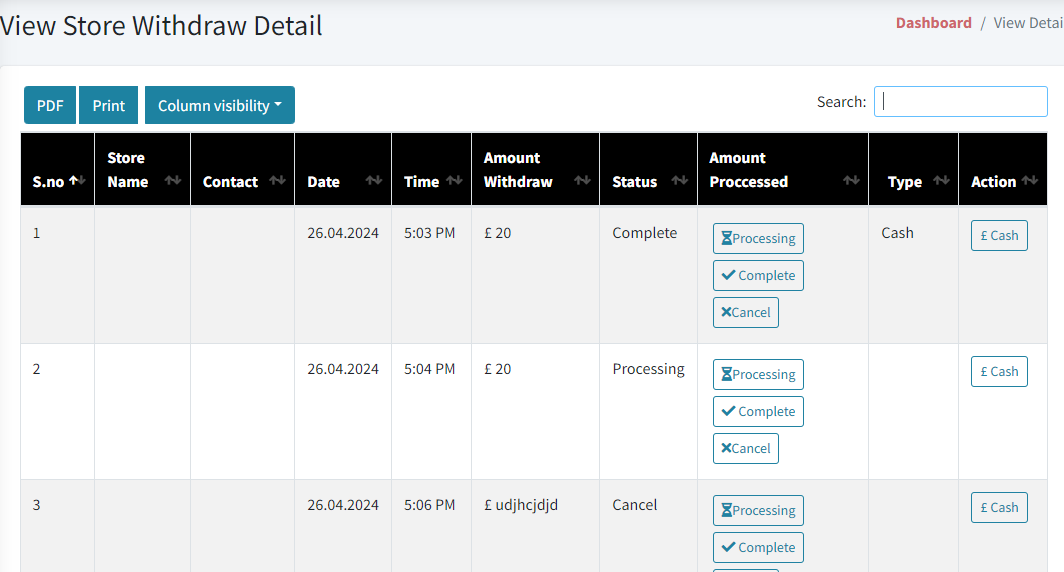The image size is (1064, 572).
Task: Focus the Search input field
Action: (x=960, y=101)
